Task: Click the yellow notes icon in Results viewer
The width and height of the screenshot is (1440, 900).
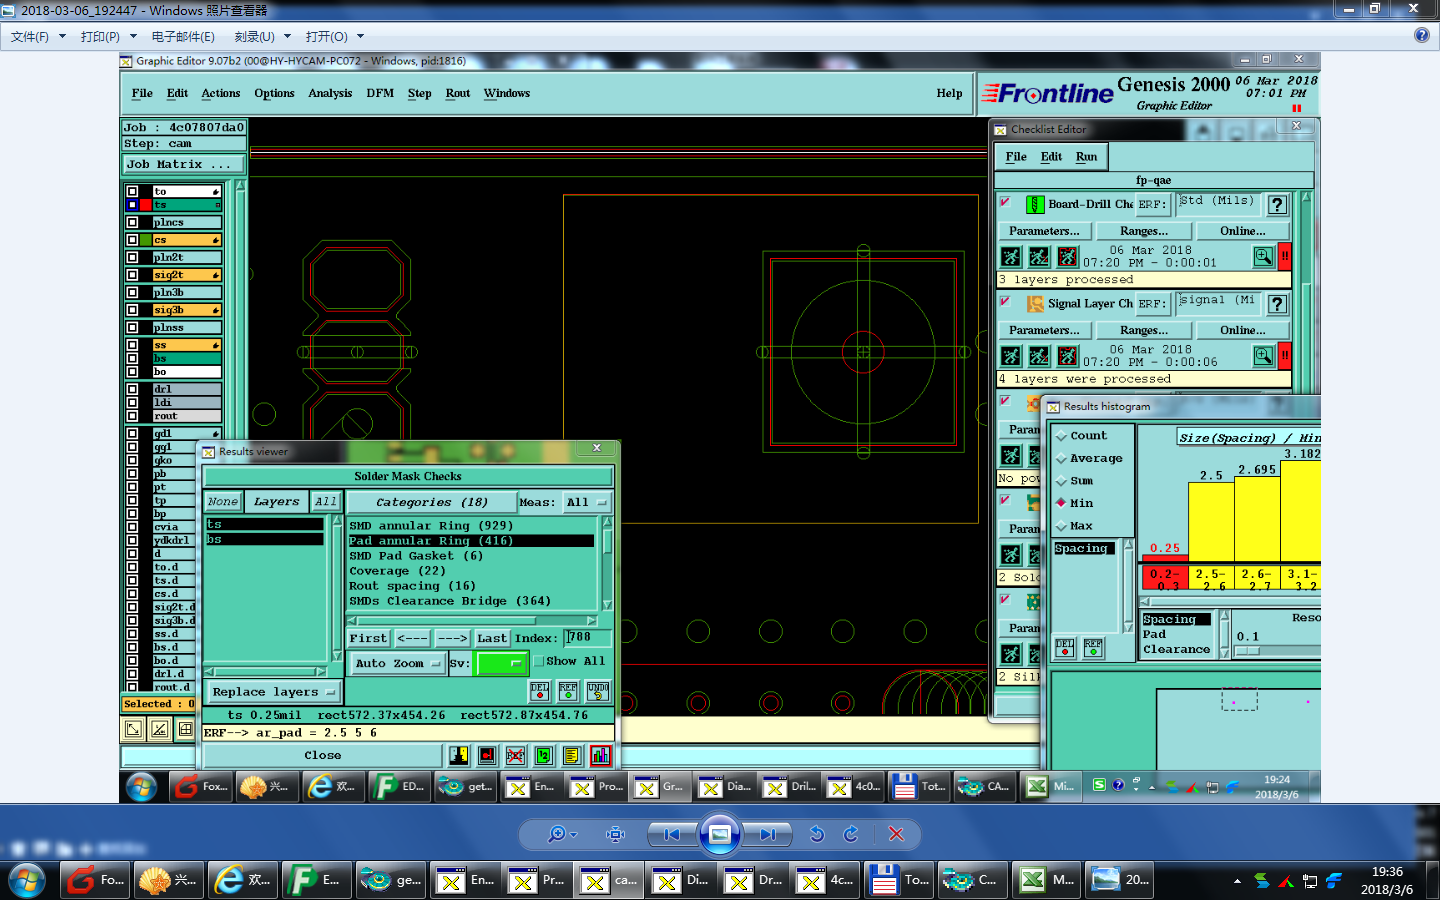Action: [572, 756]
